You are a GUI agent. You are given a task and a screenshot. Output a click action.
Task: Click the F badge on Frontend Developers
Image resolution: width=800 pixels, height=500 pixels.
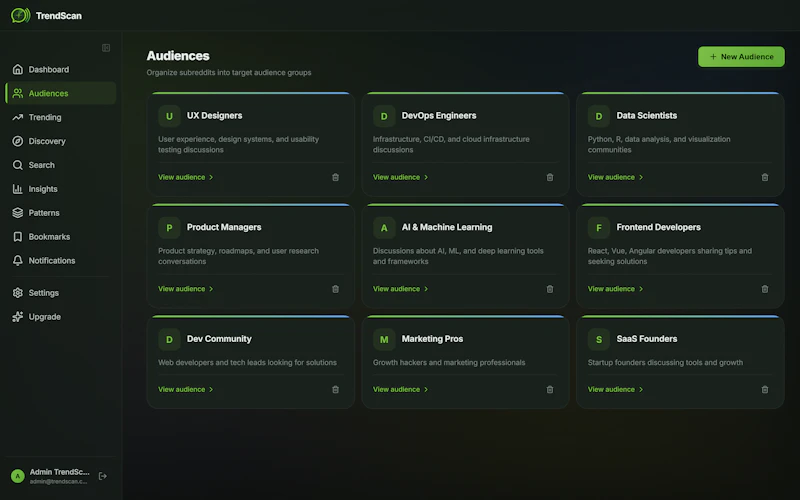click(598, 228)
